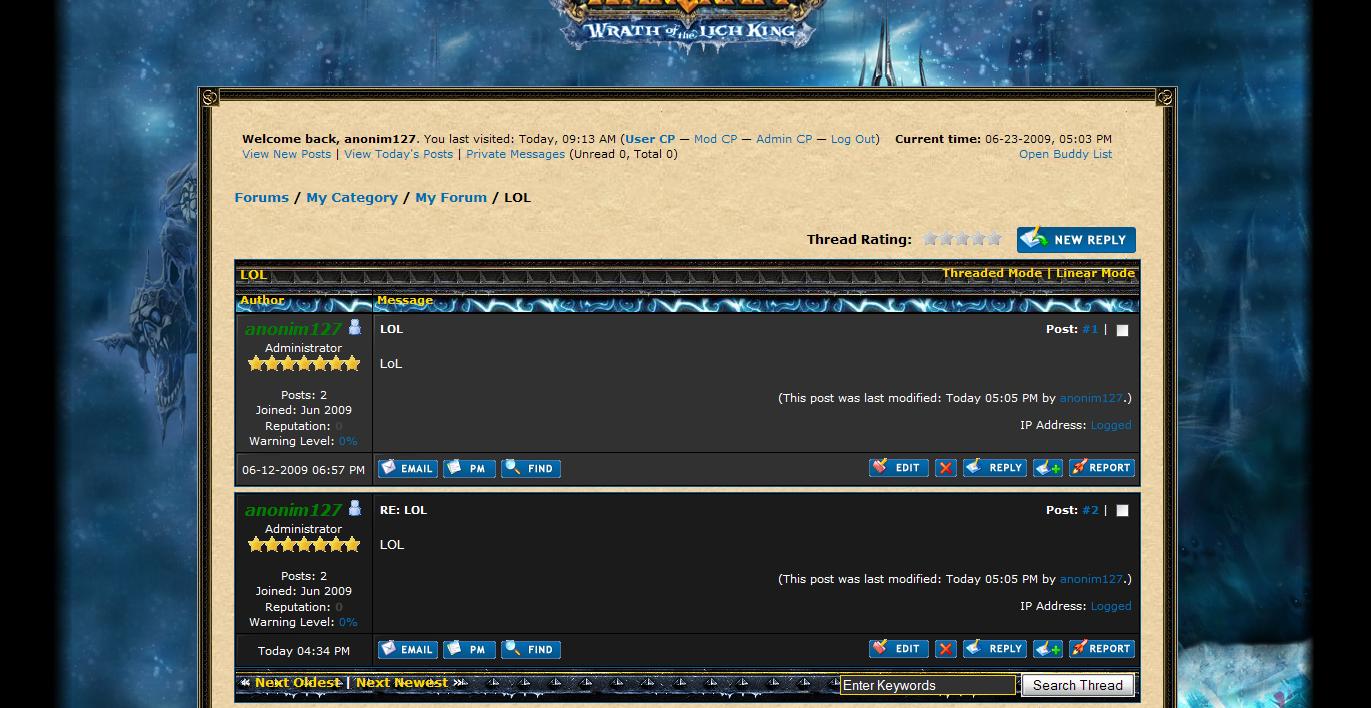Screen dimensions: 1371x708
Task: Open Mod CP
Action: click(715, 139)
